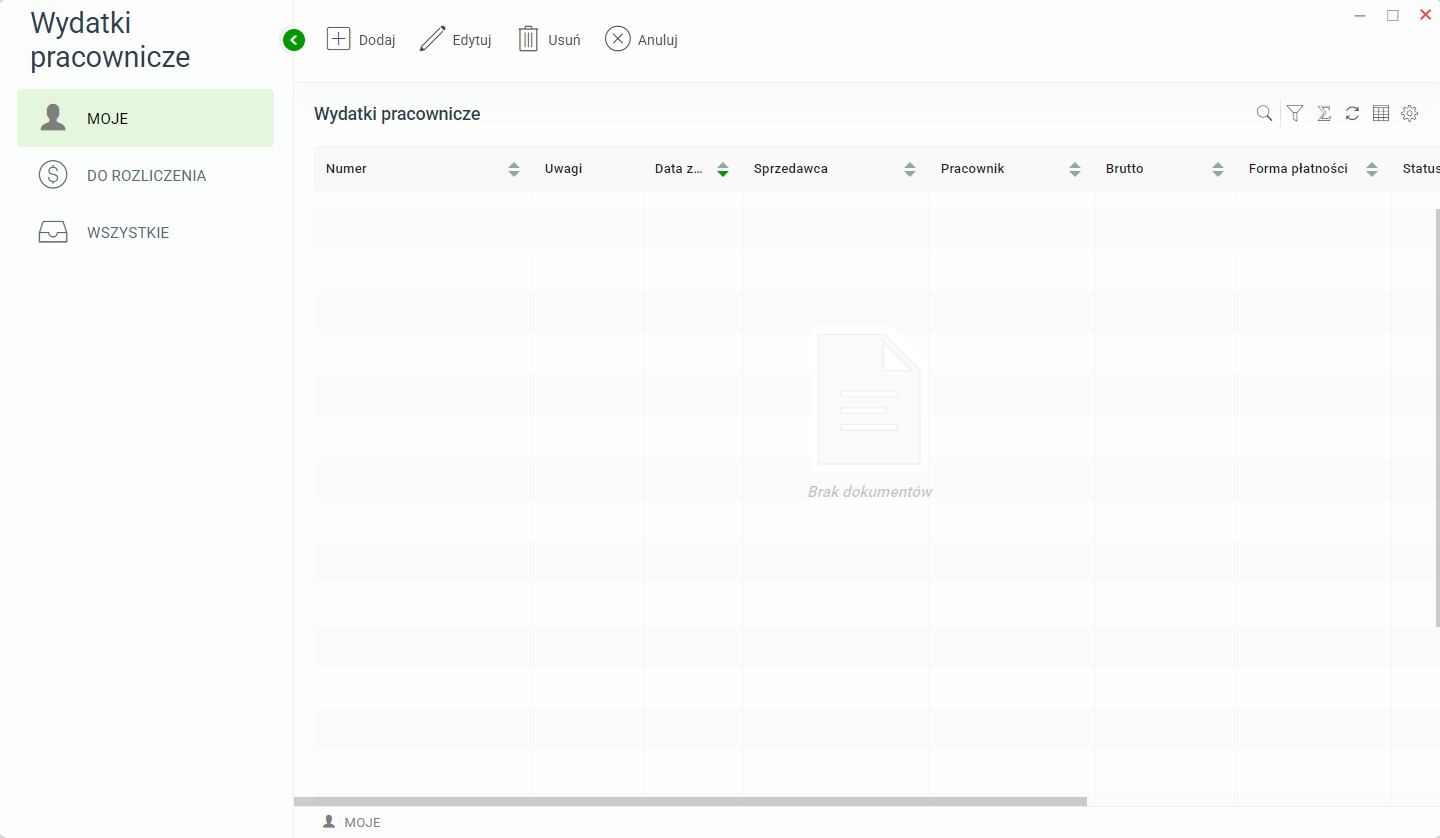Click the vertical scrollbar on the right
1440x838 pixels.
click(1437, 418)
